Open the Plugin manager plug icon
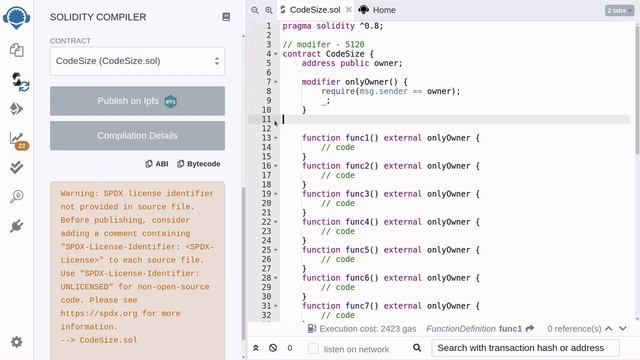Image resolution: width=640 pixels, height=360 pixels. 16,226
